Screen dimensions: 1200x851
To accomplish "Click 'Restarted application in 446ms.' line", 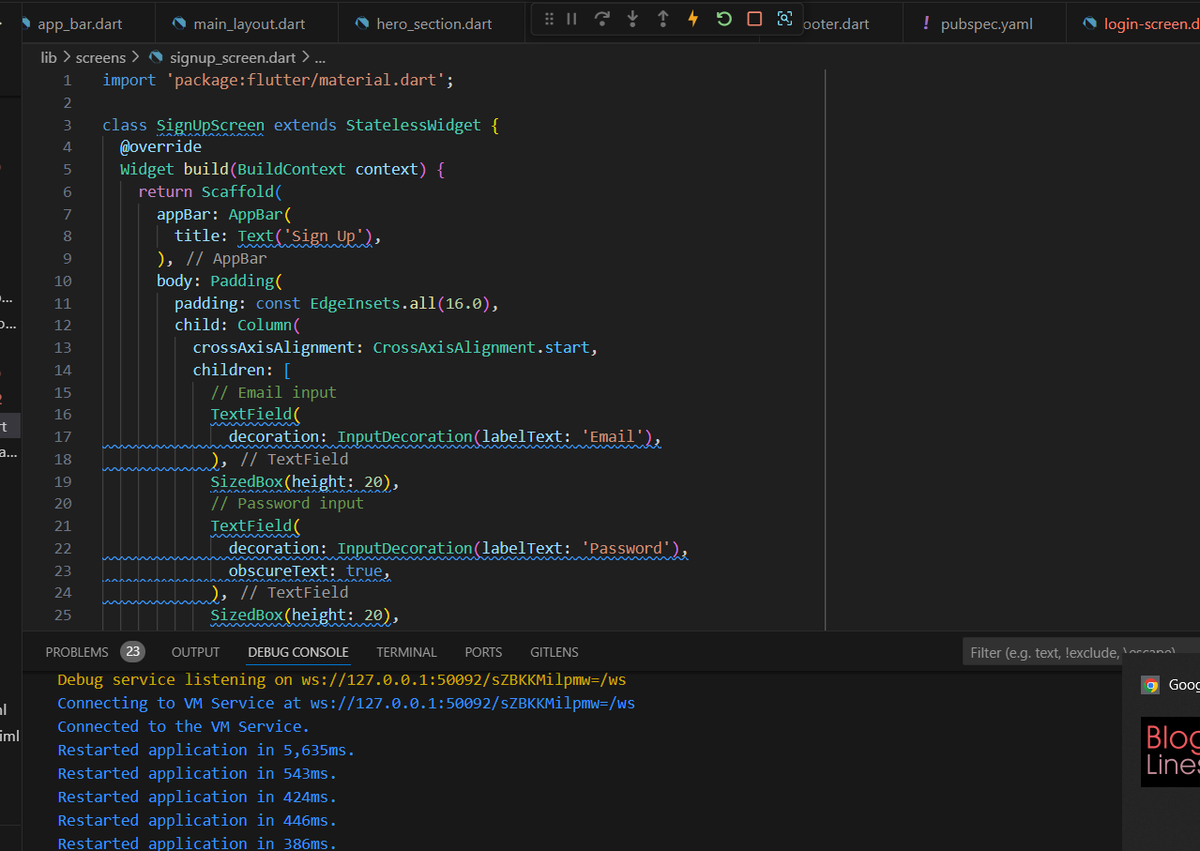I will pyautogui.click(x=197, y=820).
